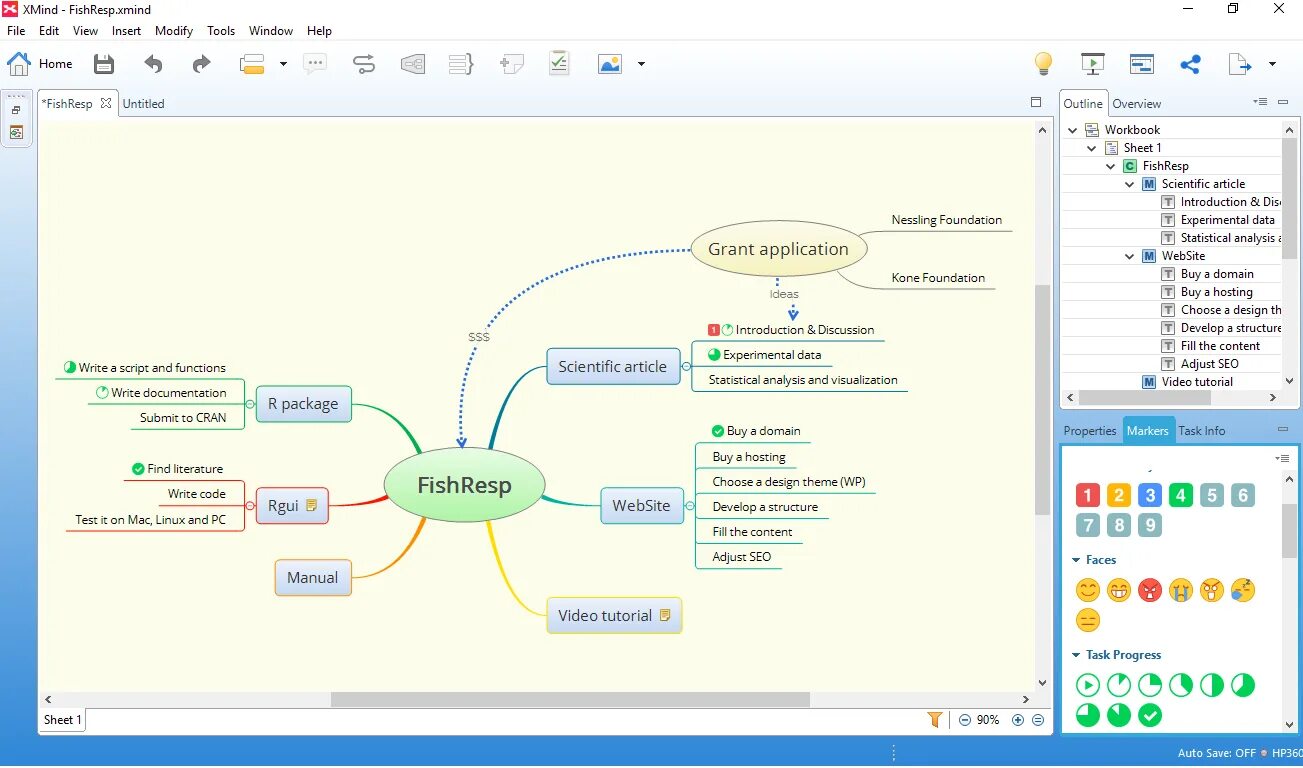
Task: Open the Insert menu
Action: (x=126, y=31)
